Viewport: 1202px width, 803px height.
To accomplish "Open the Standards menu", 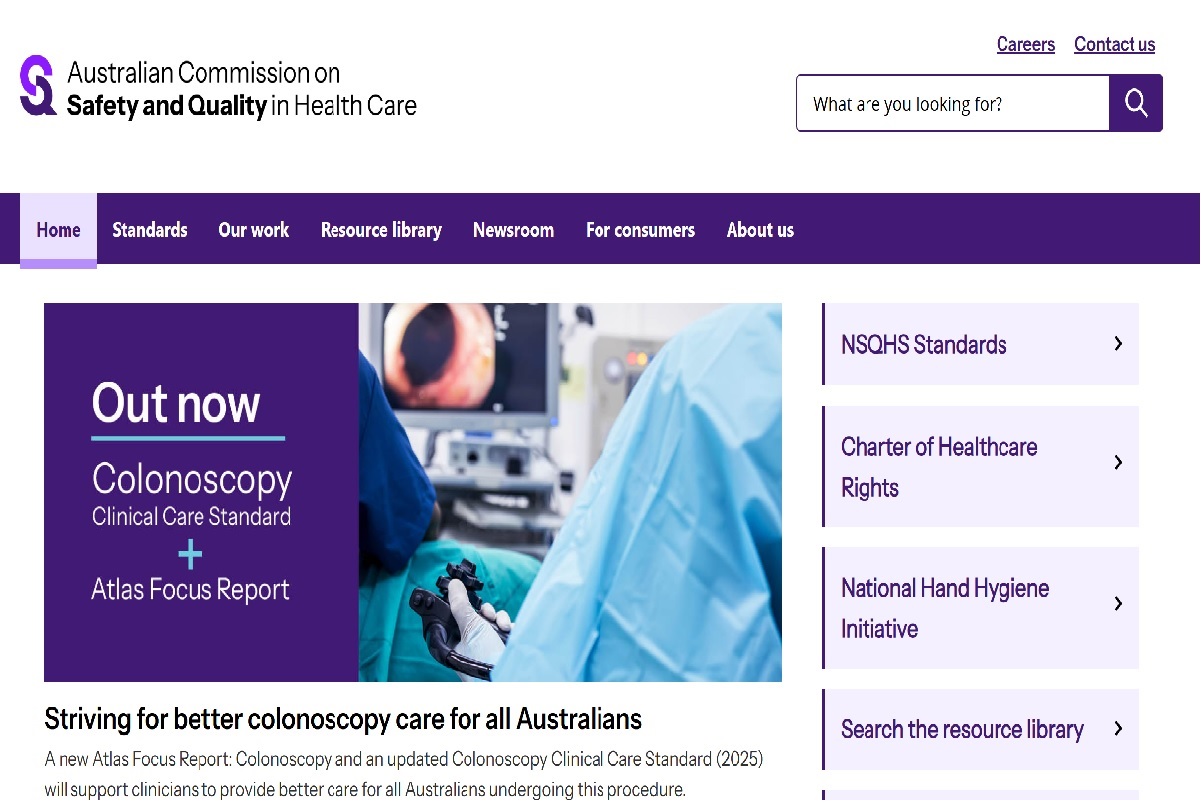I will click(150, 230).
